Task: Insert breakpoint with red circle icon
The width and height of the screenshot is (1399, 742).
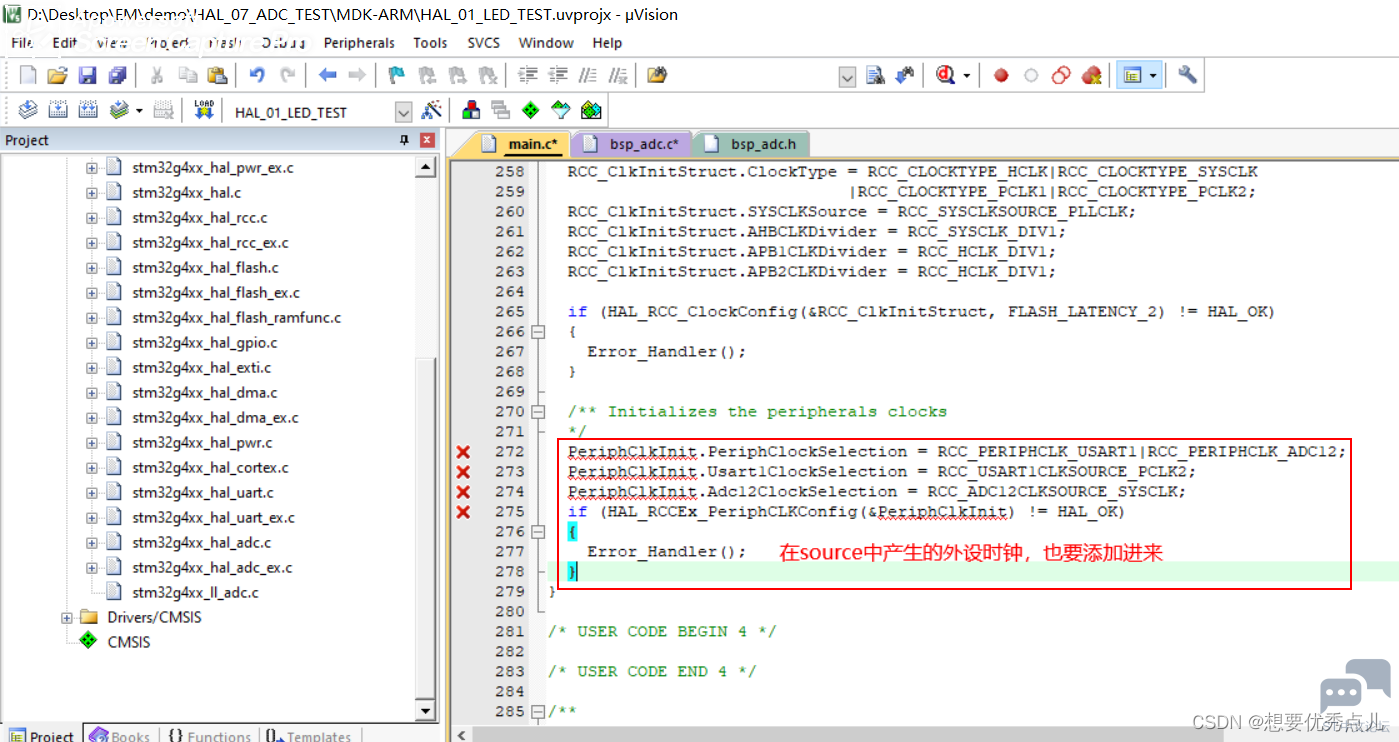Action: [x=1001, y=75]
